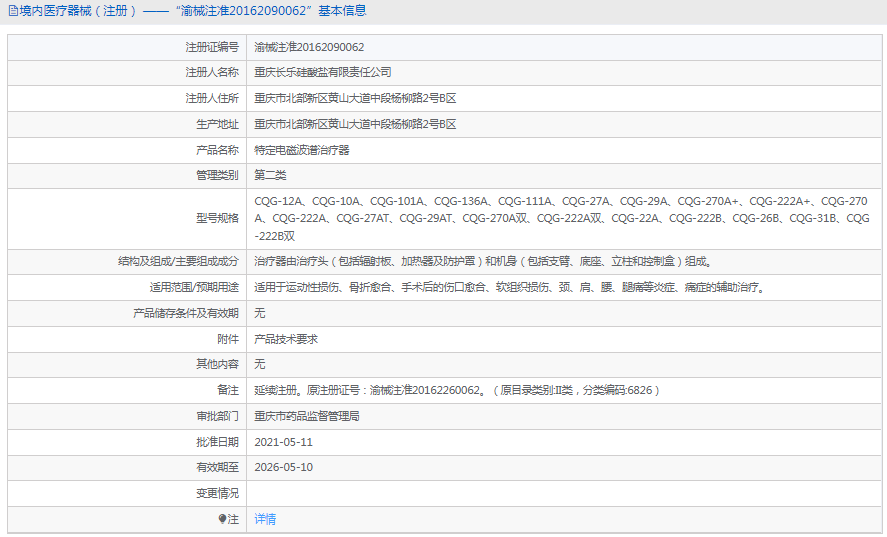This screenshot has height=537, width=887.
Task: Click the 附件 label
Action: (x=229, y=339)
